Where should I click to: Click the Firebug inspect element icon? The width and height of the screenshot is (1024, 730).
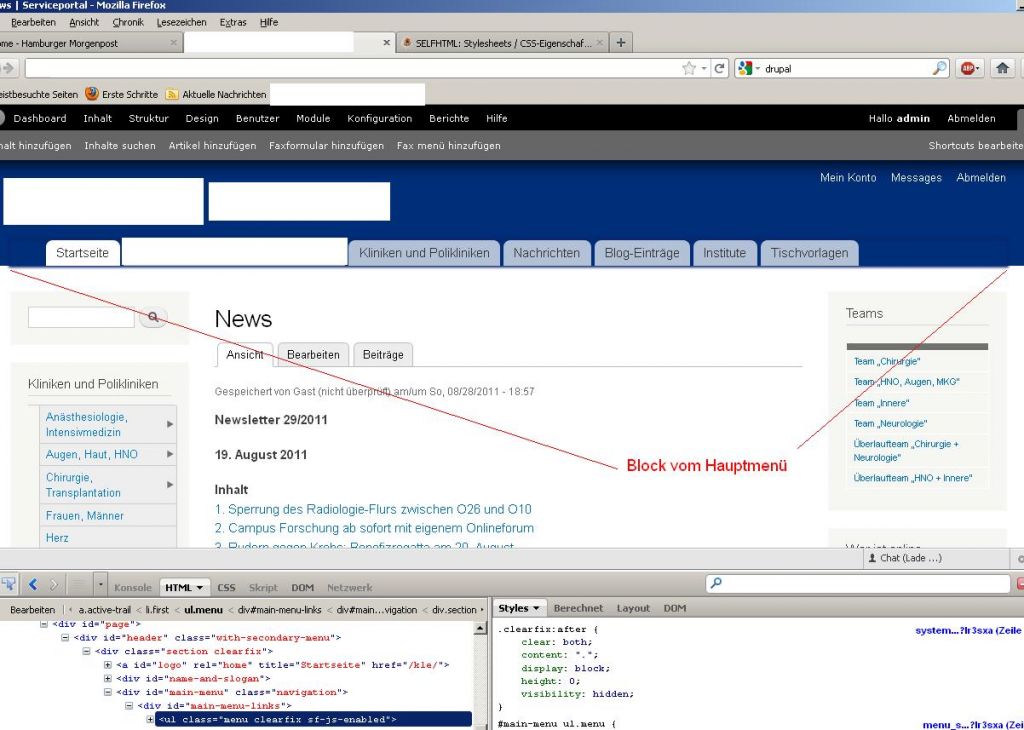click(9, 584)
